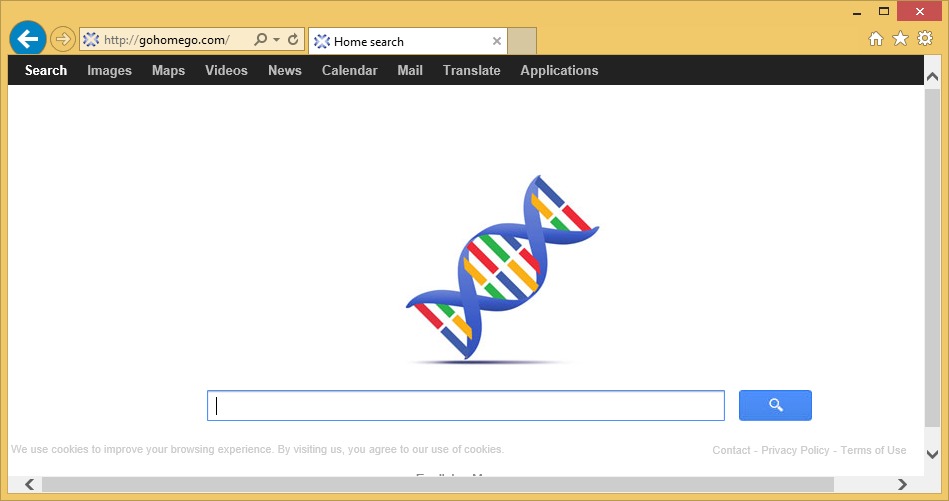Click the Refresh page icon
The image size is (949, 501).
293,39
